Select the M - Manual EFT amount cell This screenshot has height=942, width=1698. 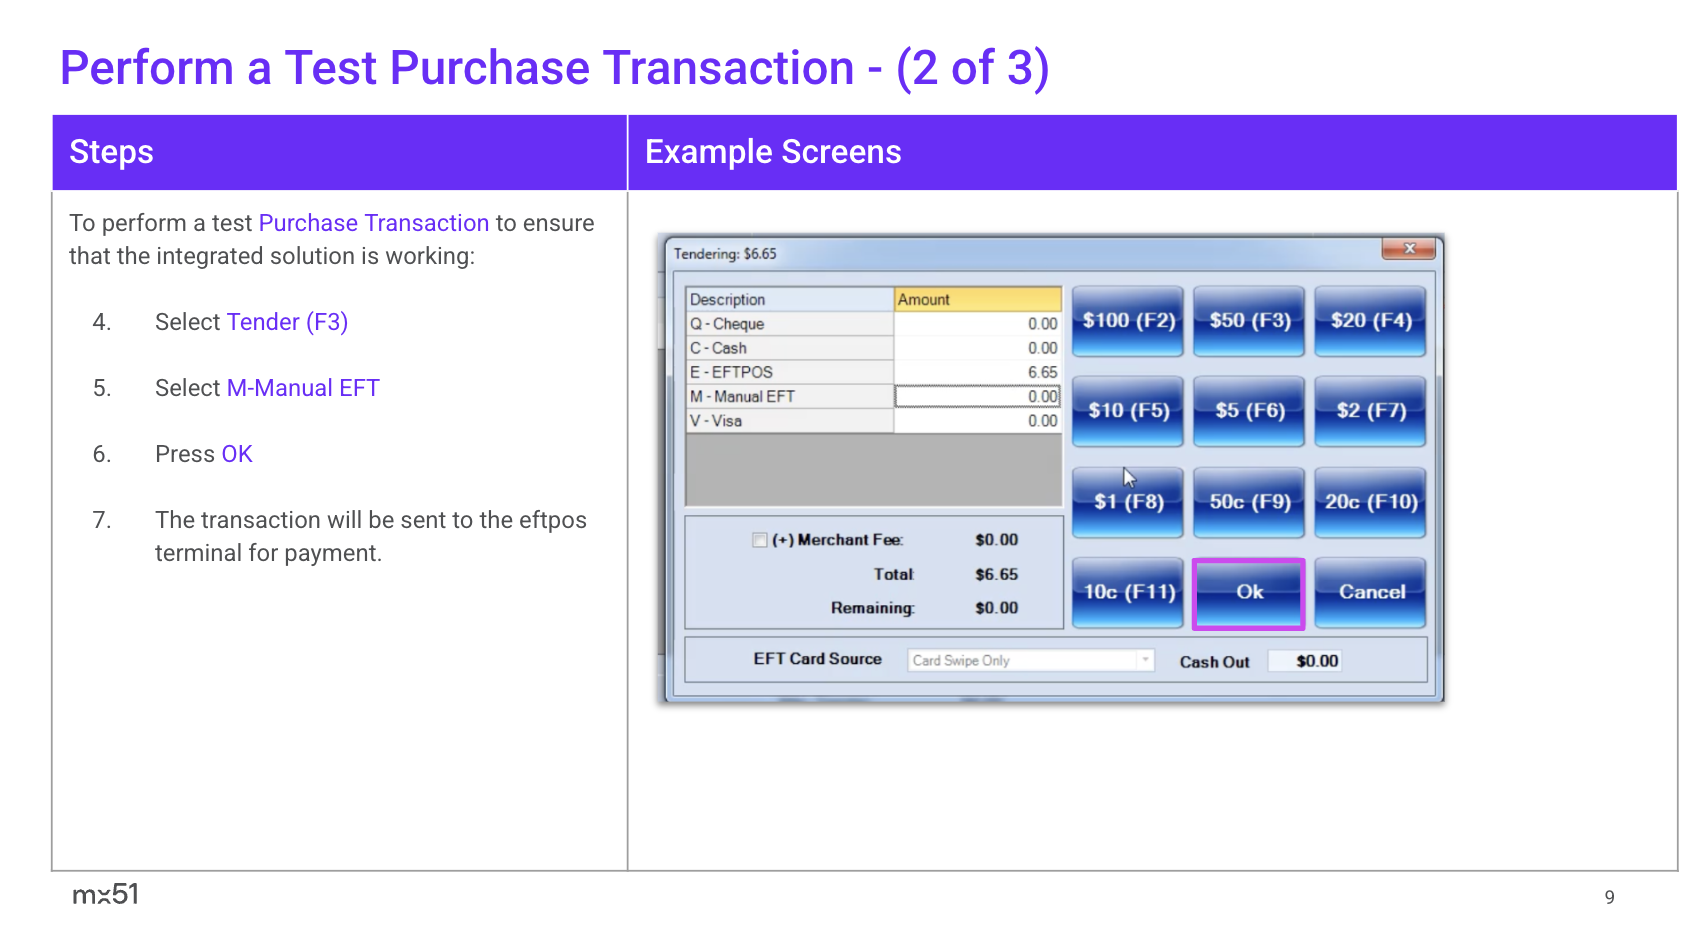(976, 397)
